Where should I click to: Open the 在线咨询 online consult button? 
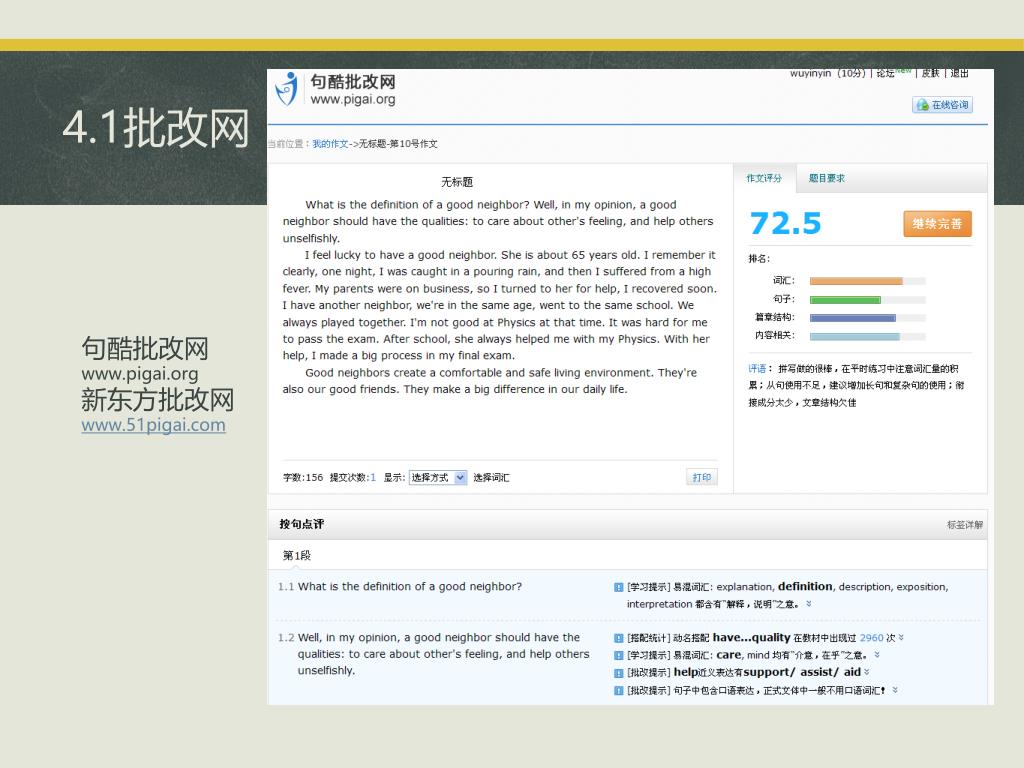tap(942, 104)
